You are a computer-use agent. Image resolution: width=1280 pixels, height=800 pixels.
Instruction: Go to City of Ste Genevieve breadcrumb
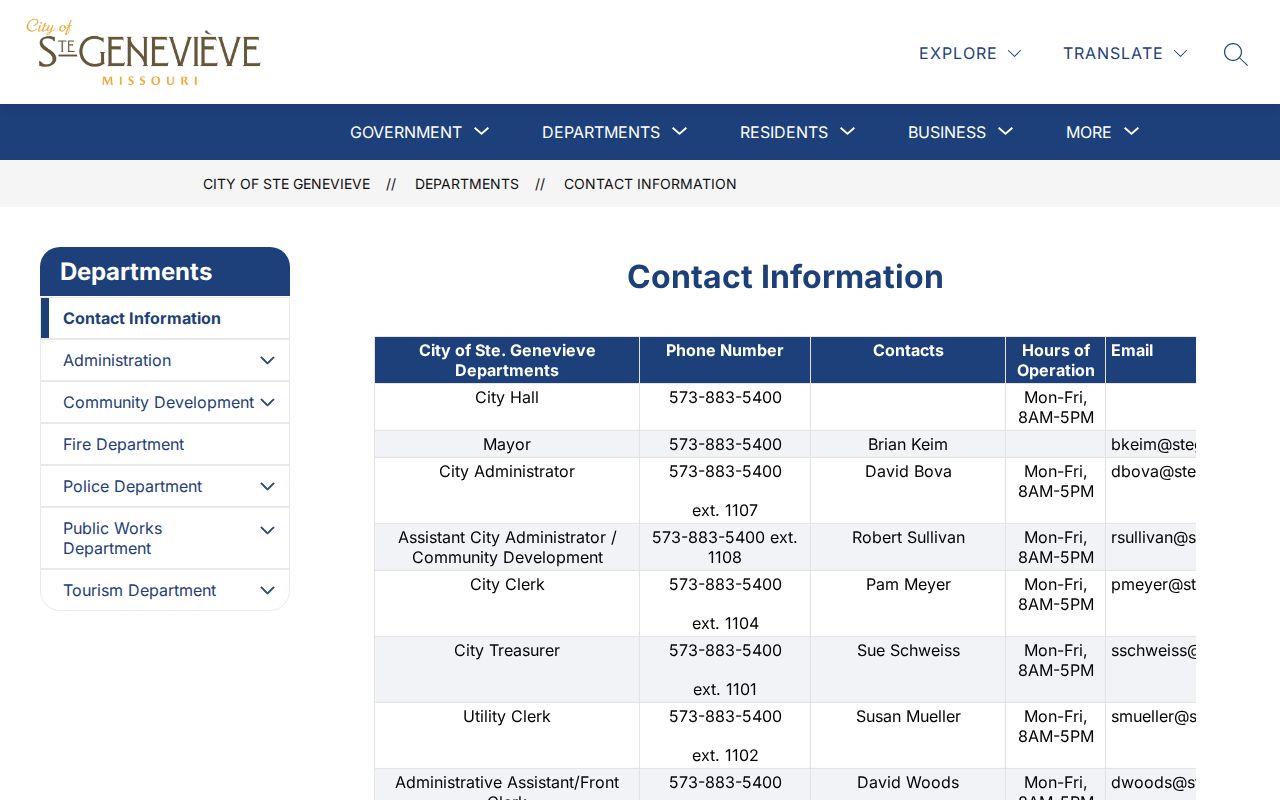[x=286, y=184]
